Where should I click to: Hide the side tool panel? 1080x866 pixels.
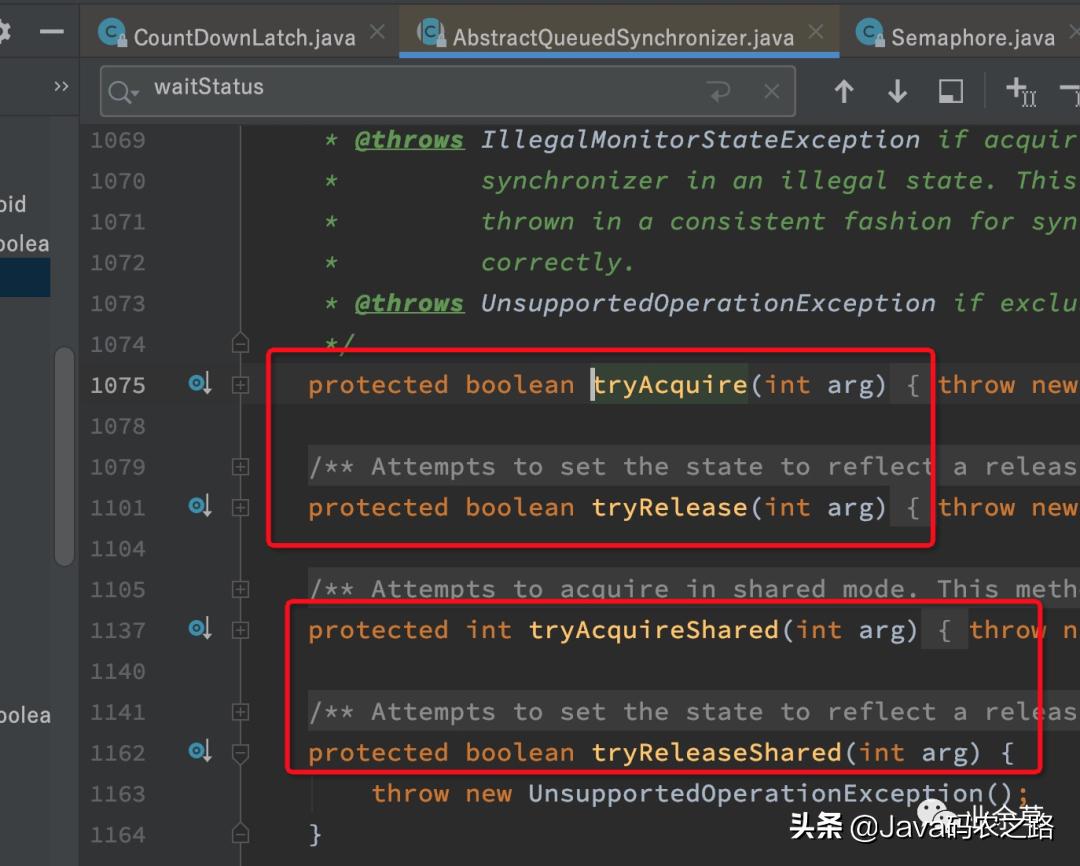[x=52, y=32]
